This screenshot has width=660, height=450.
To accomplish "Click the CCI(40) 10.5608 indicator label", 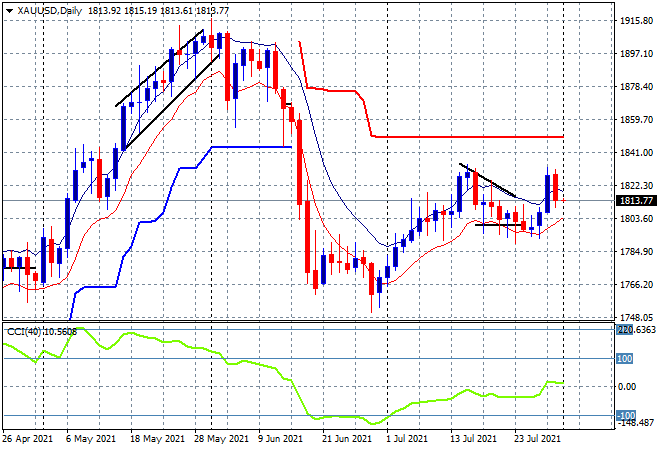I will point(42,332).
